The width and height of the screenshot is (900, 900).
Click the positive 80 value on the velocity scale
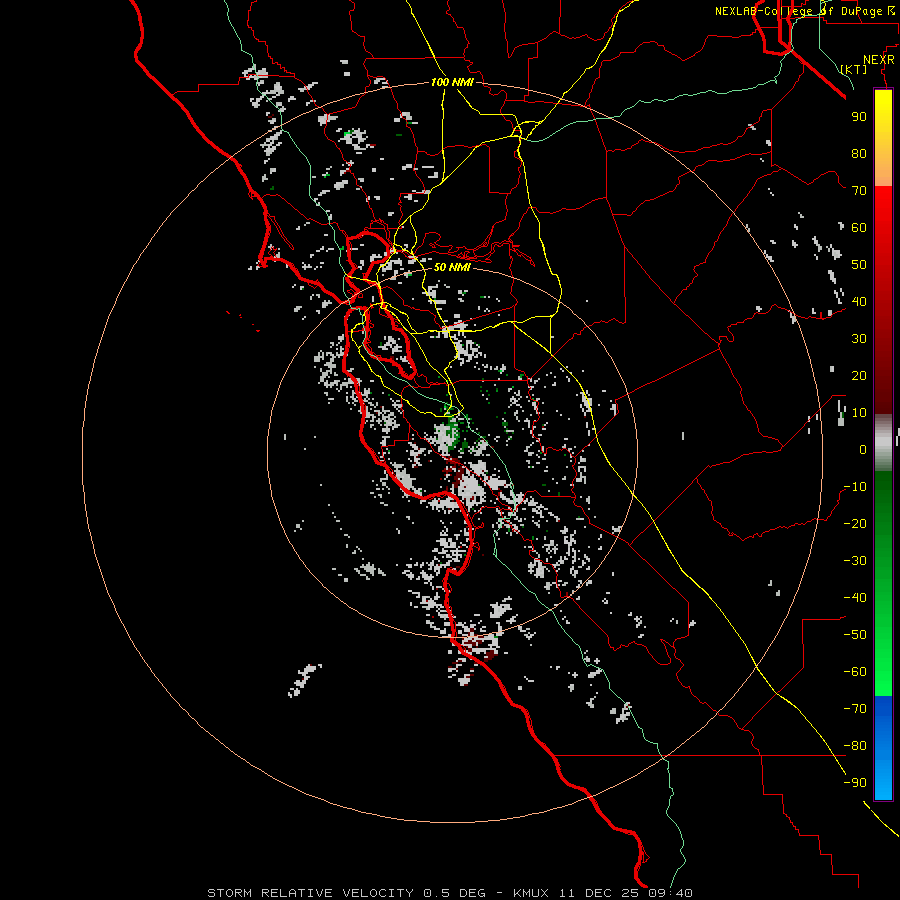coord(859,153)
